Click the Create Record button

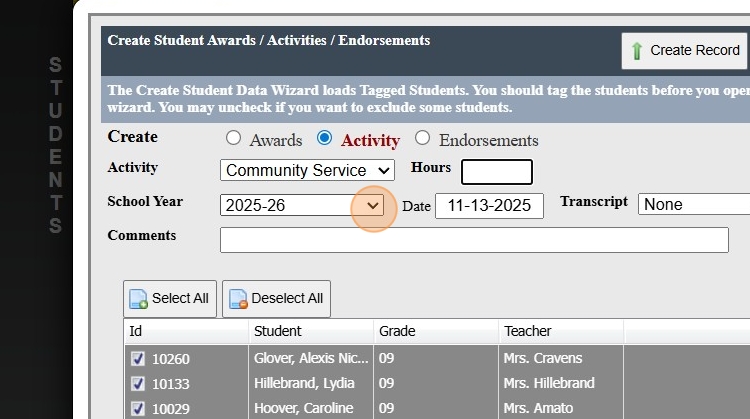[x=685, y=51]
